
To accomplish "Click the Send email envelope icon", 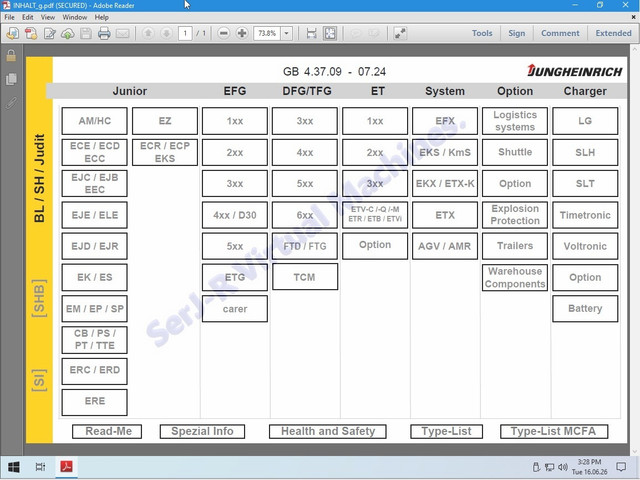I will [122, 33].
